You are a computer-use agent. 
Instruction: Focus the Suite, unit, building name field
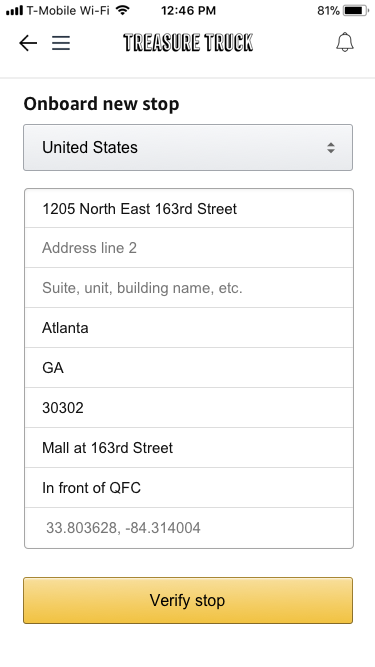189,288
